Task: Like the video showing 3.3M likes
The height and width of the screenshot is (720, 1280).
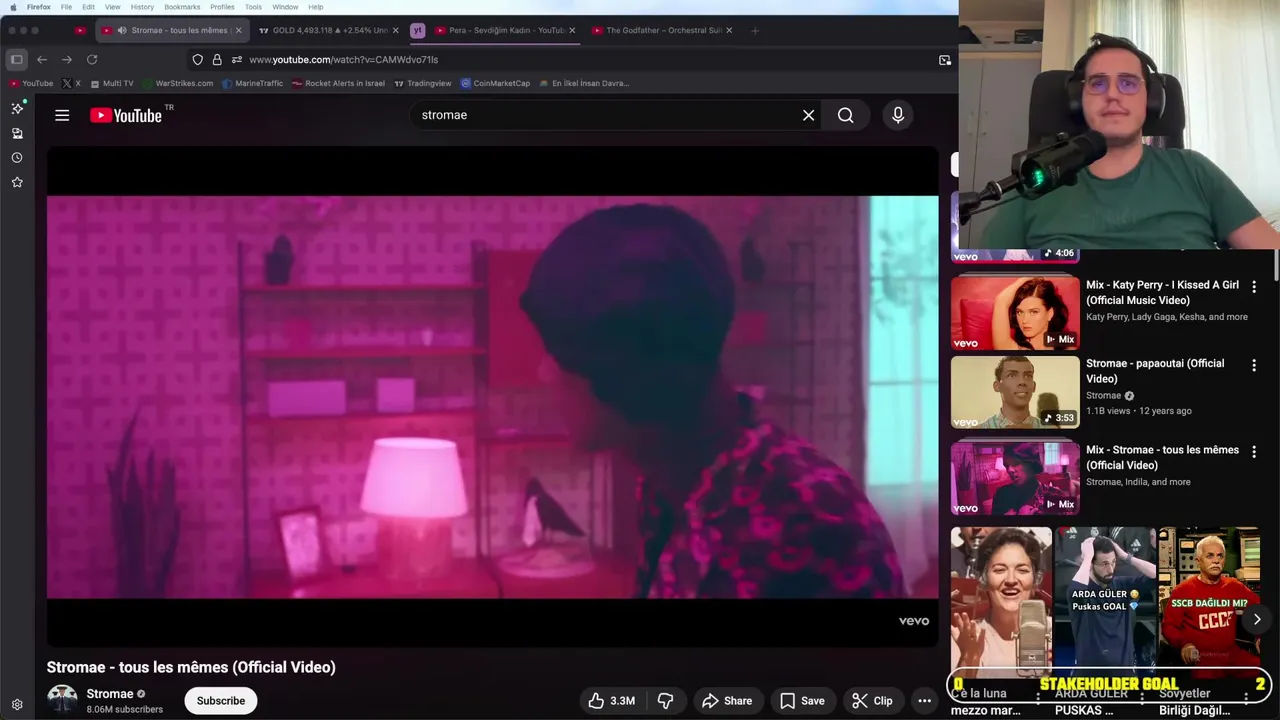Action: (612, 701)
